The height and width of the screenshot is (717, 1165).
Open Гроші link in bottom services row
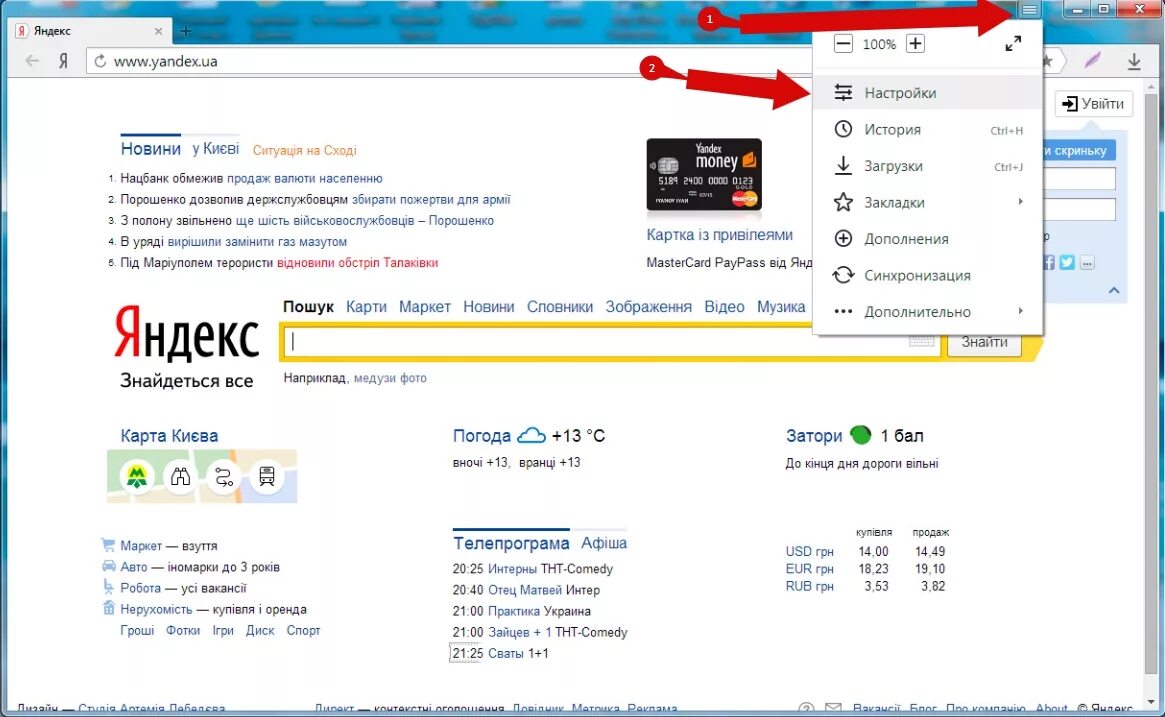pos(137,630)
